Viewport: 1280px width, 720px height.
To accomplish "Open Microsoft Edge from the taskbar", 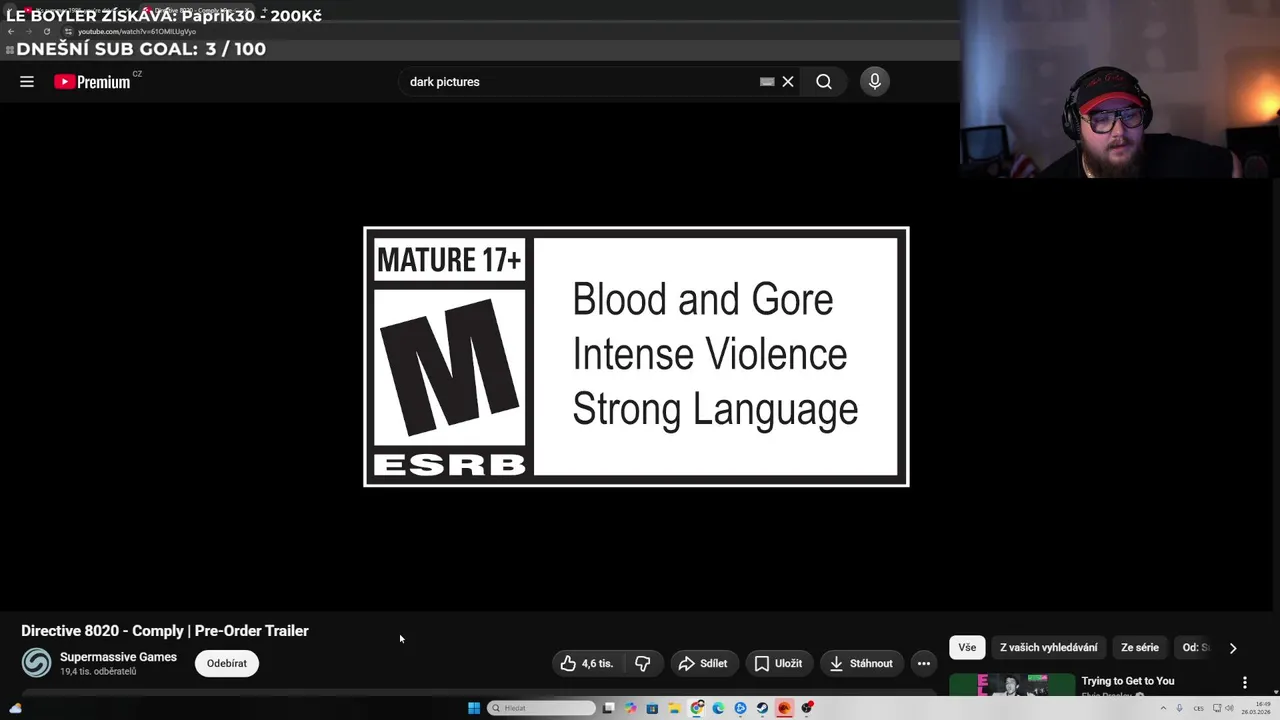I will pyautogui.click(x=718, y=708).
